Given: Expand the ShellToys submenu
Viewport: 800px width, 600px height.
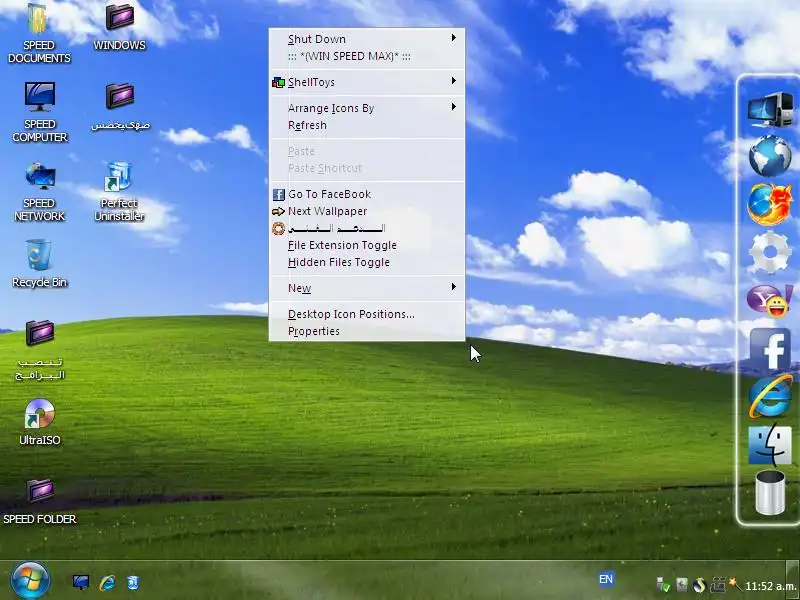Looking at the screenshot, I should (367, 82).
